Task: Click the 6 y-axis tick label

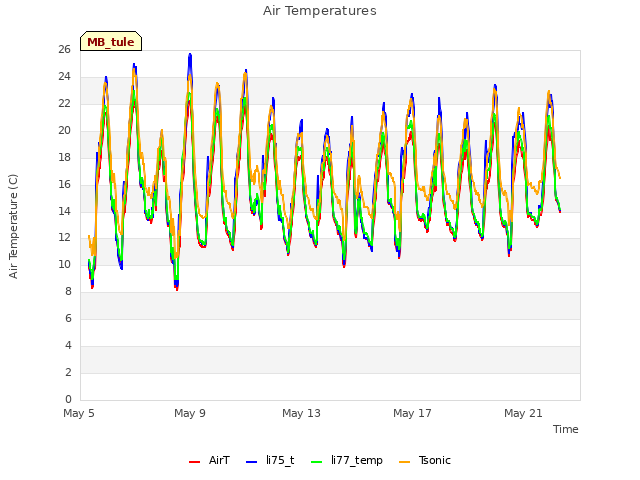Action: point(68,318)
